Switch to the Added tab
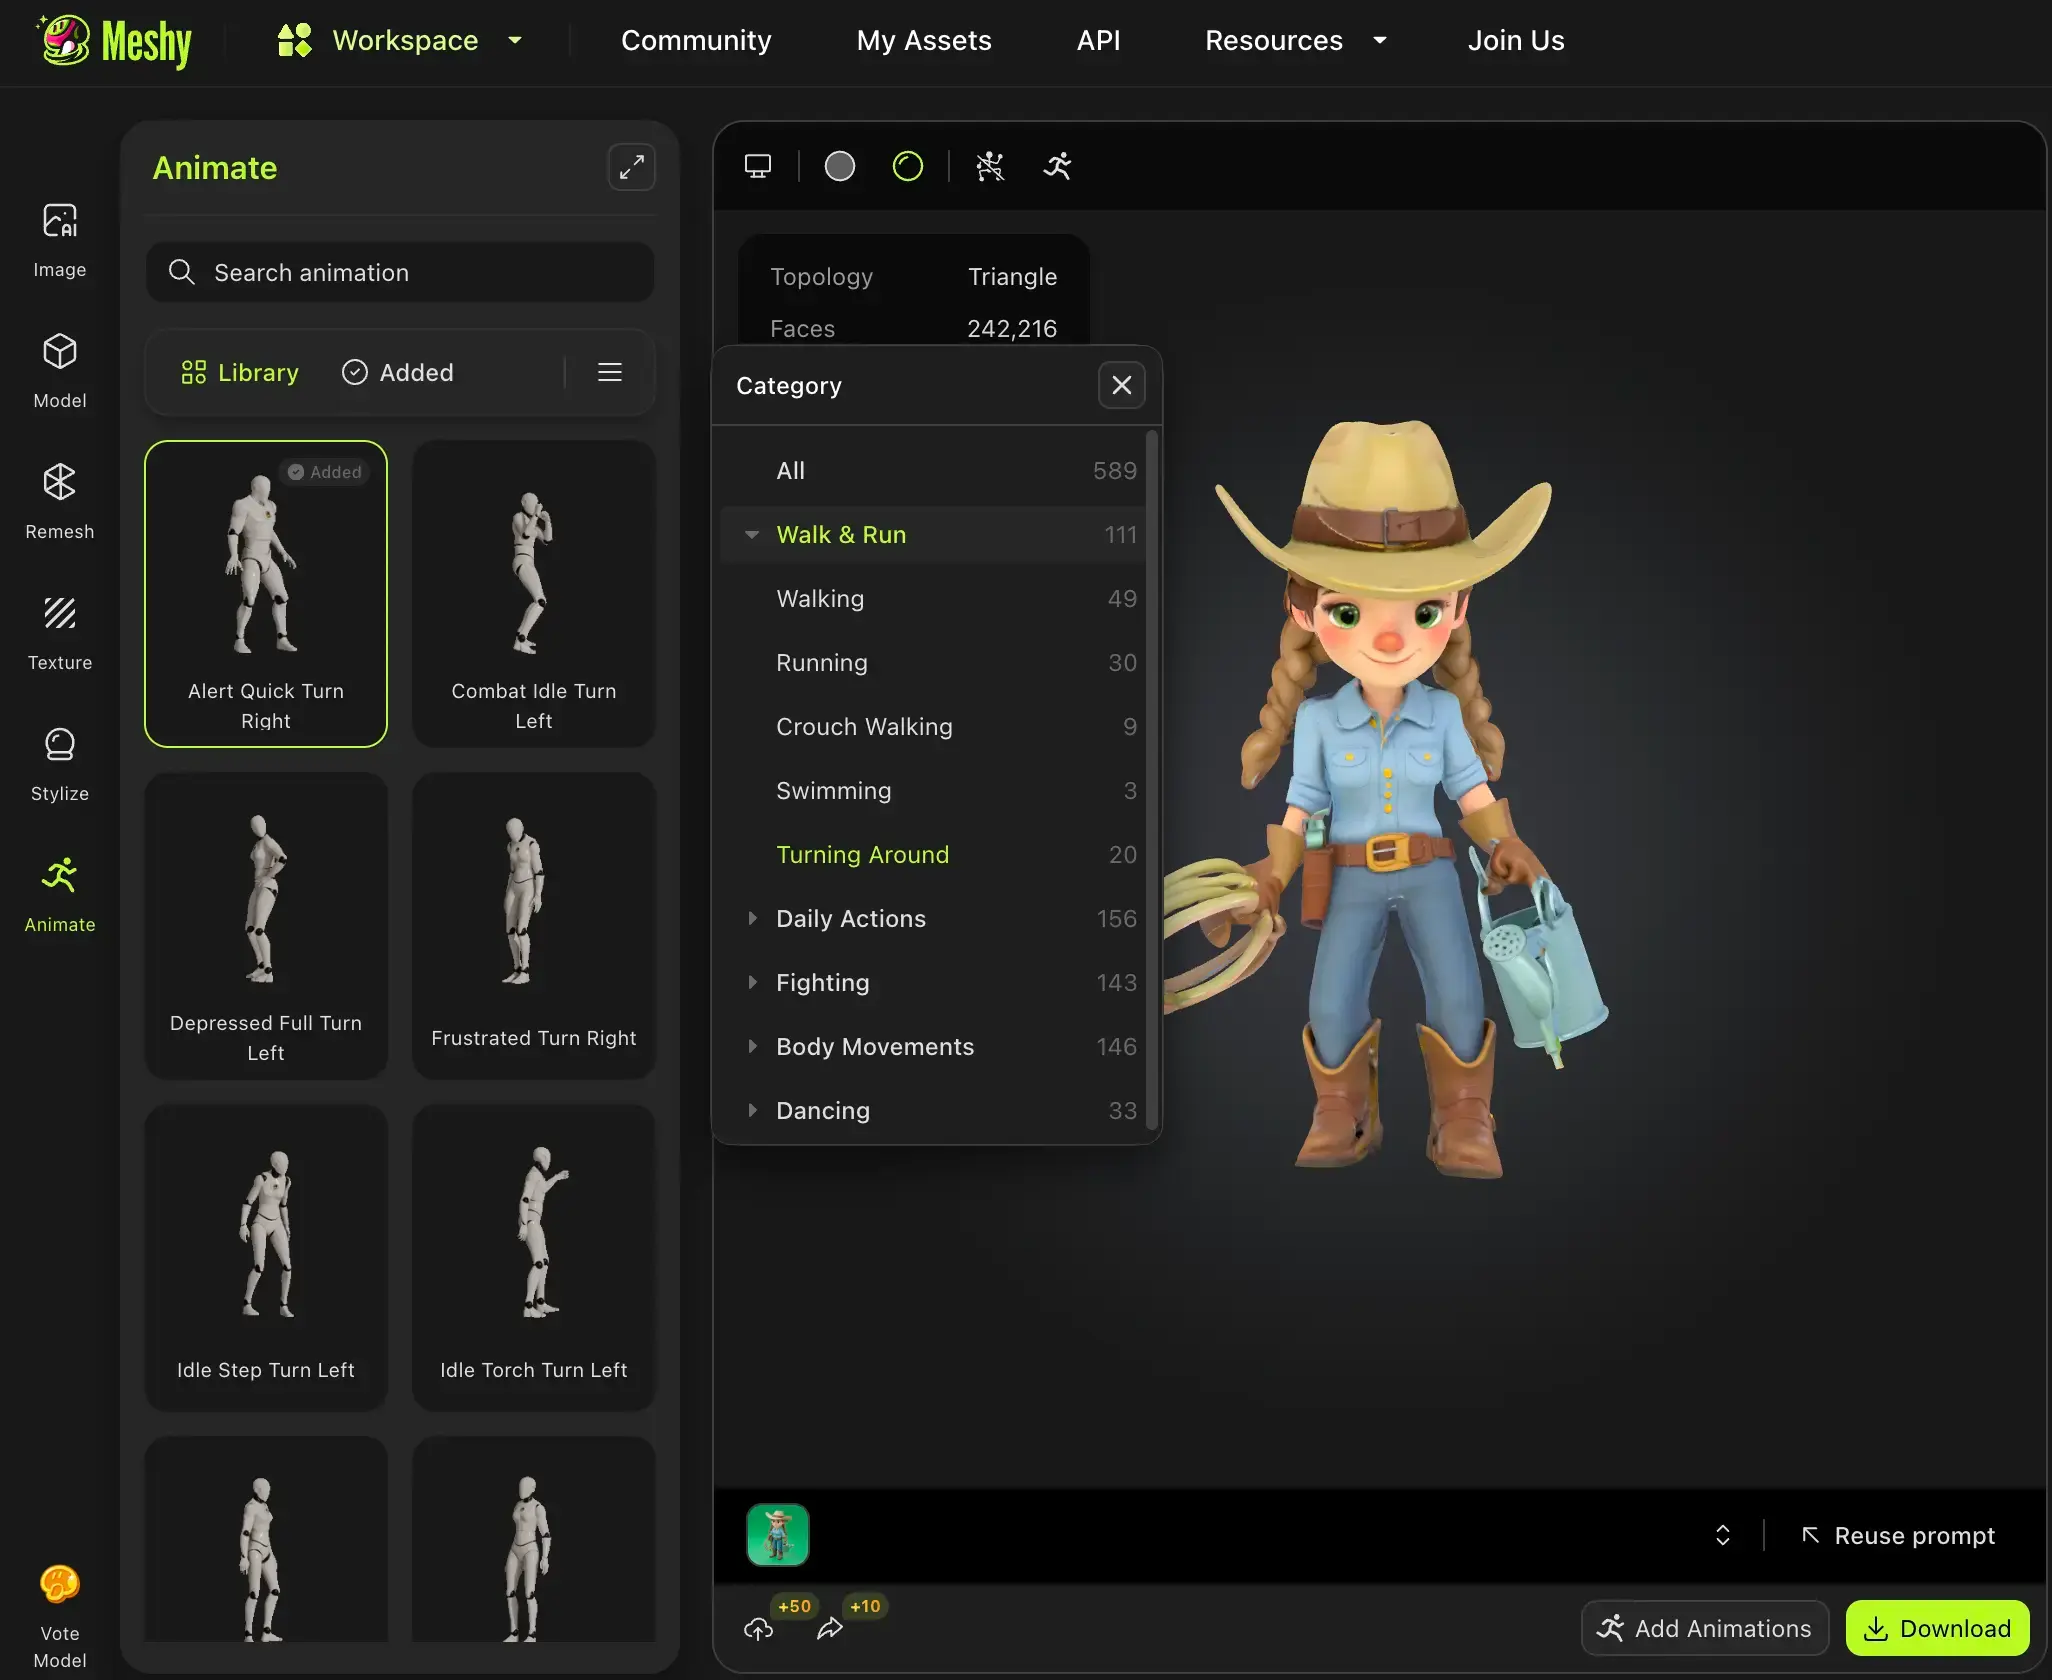 (x=397, y=372)
